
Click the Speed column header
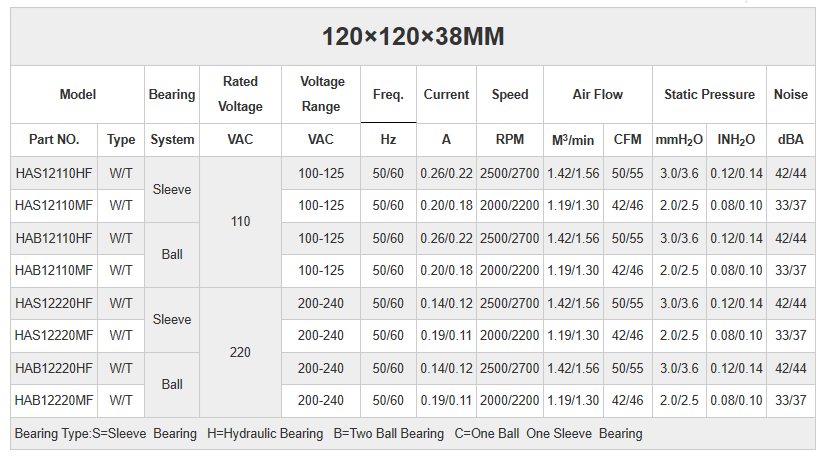(x=510, y=95)
